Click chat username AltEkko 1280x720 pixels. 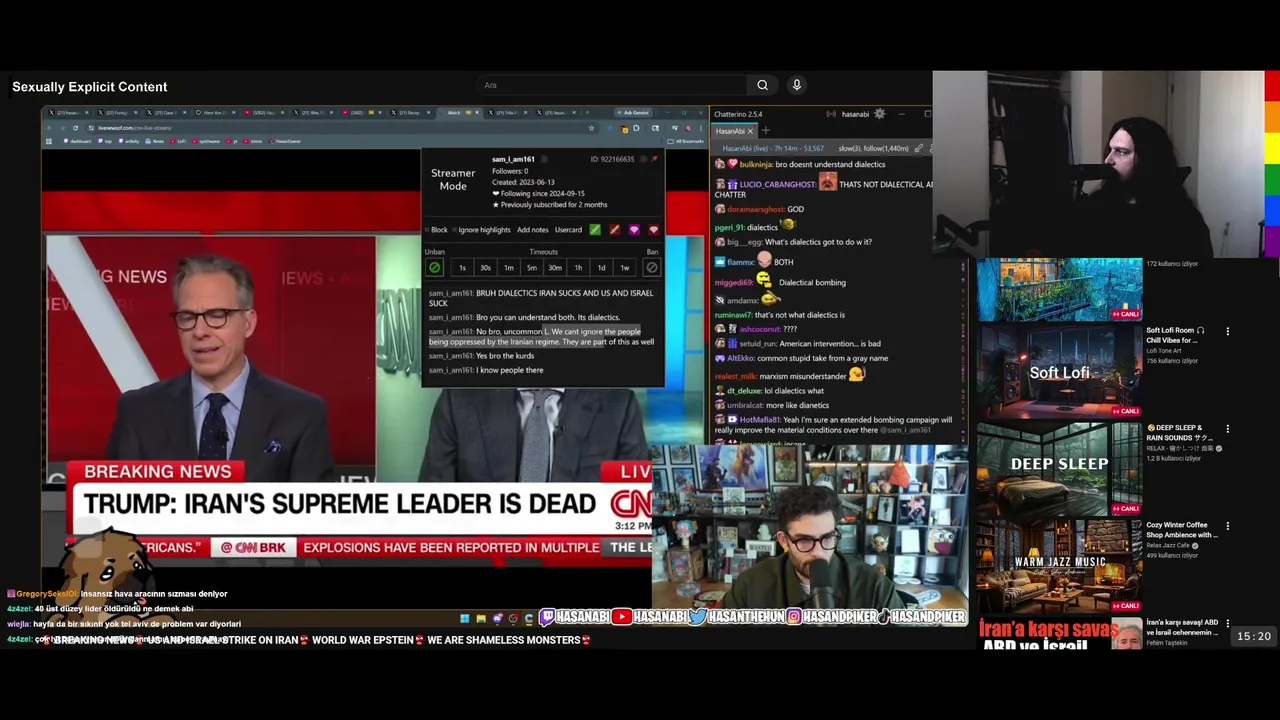point(741,358)
